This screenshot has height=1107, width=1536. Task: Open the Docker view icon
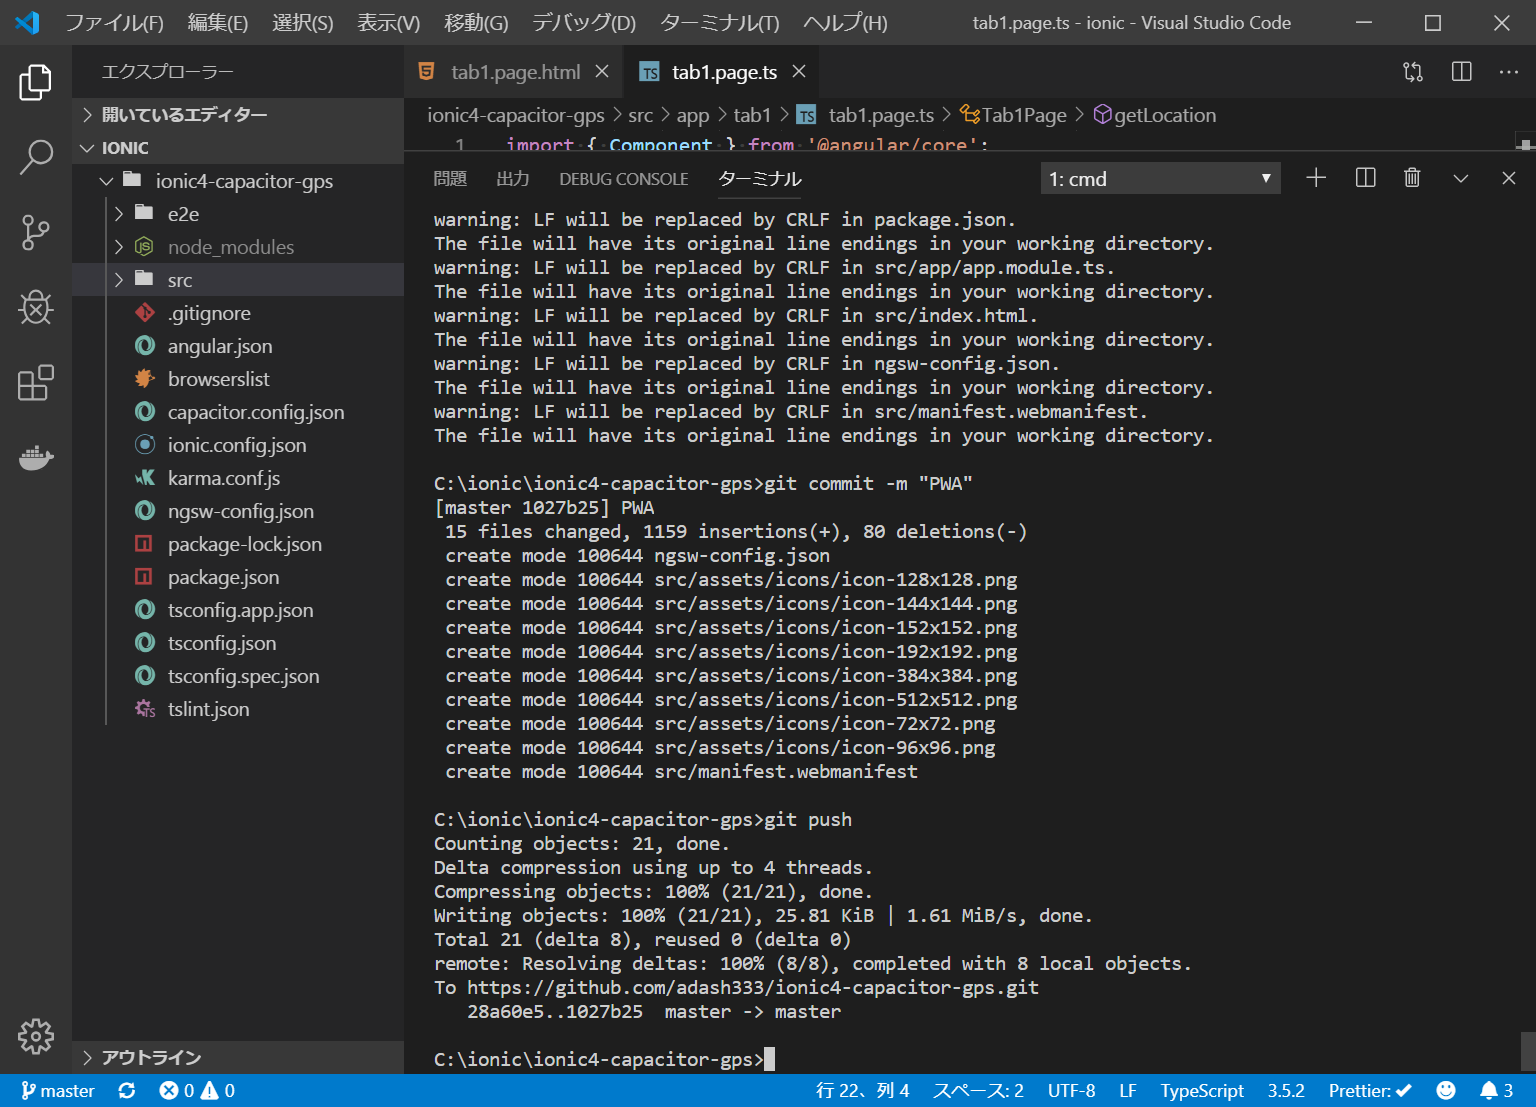(x=36, y=458)
